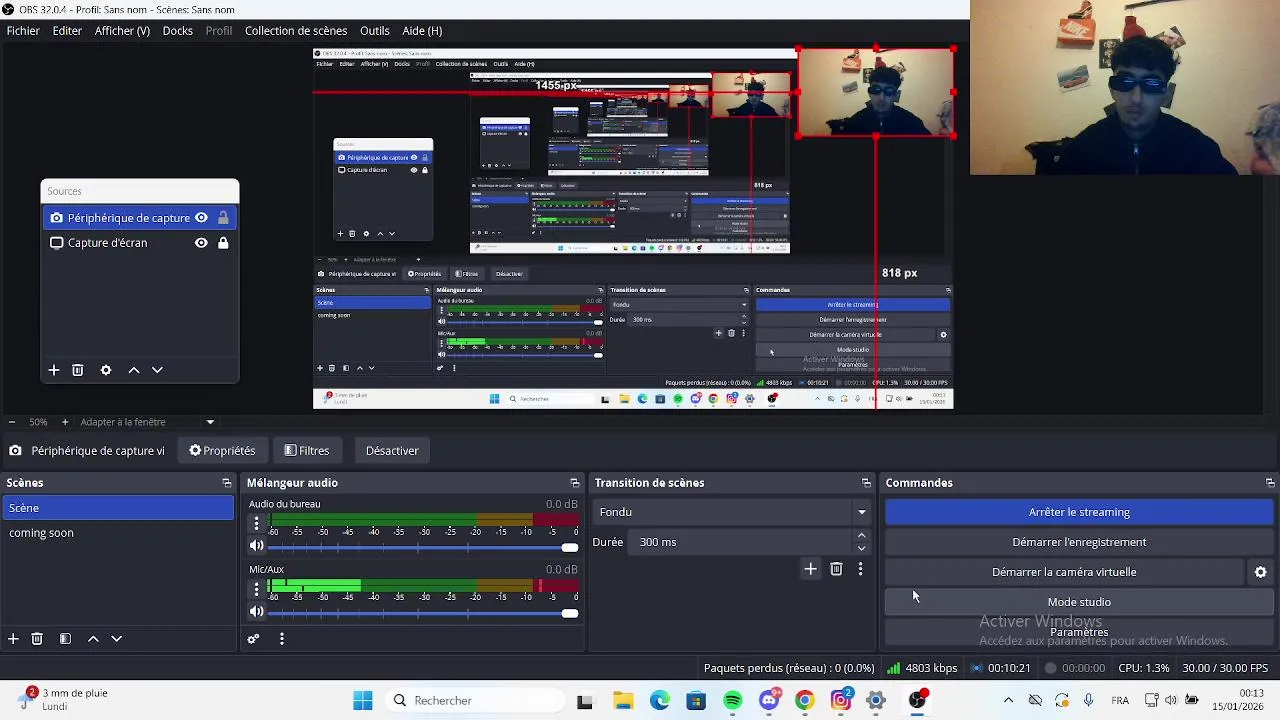Screen dimensions: 1280x720
Task: Click Démarrer la caméra virtuelle
Action: point(1064,572)
